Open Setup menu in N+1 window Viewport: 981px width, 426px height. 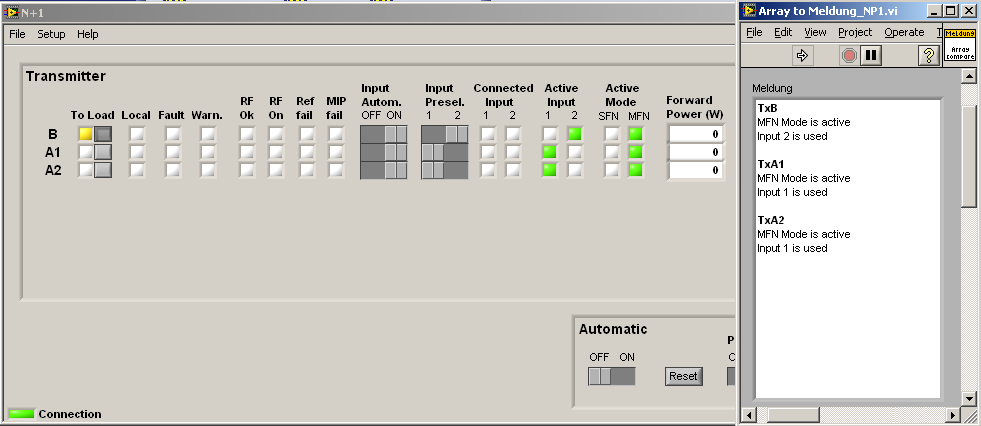click(x=51, y=34)
